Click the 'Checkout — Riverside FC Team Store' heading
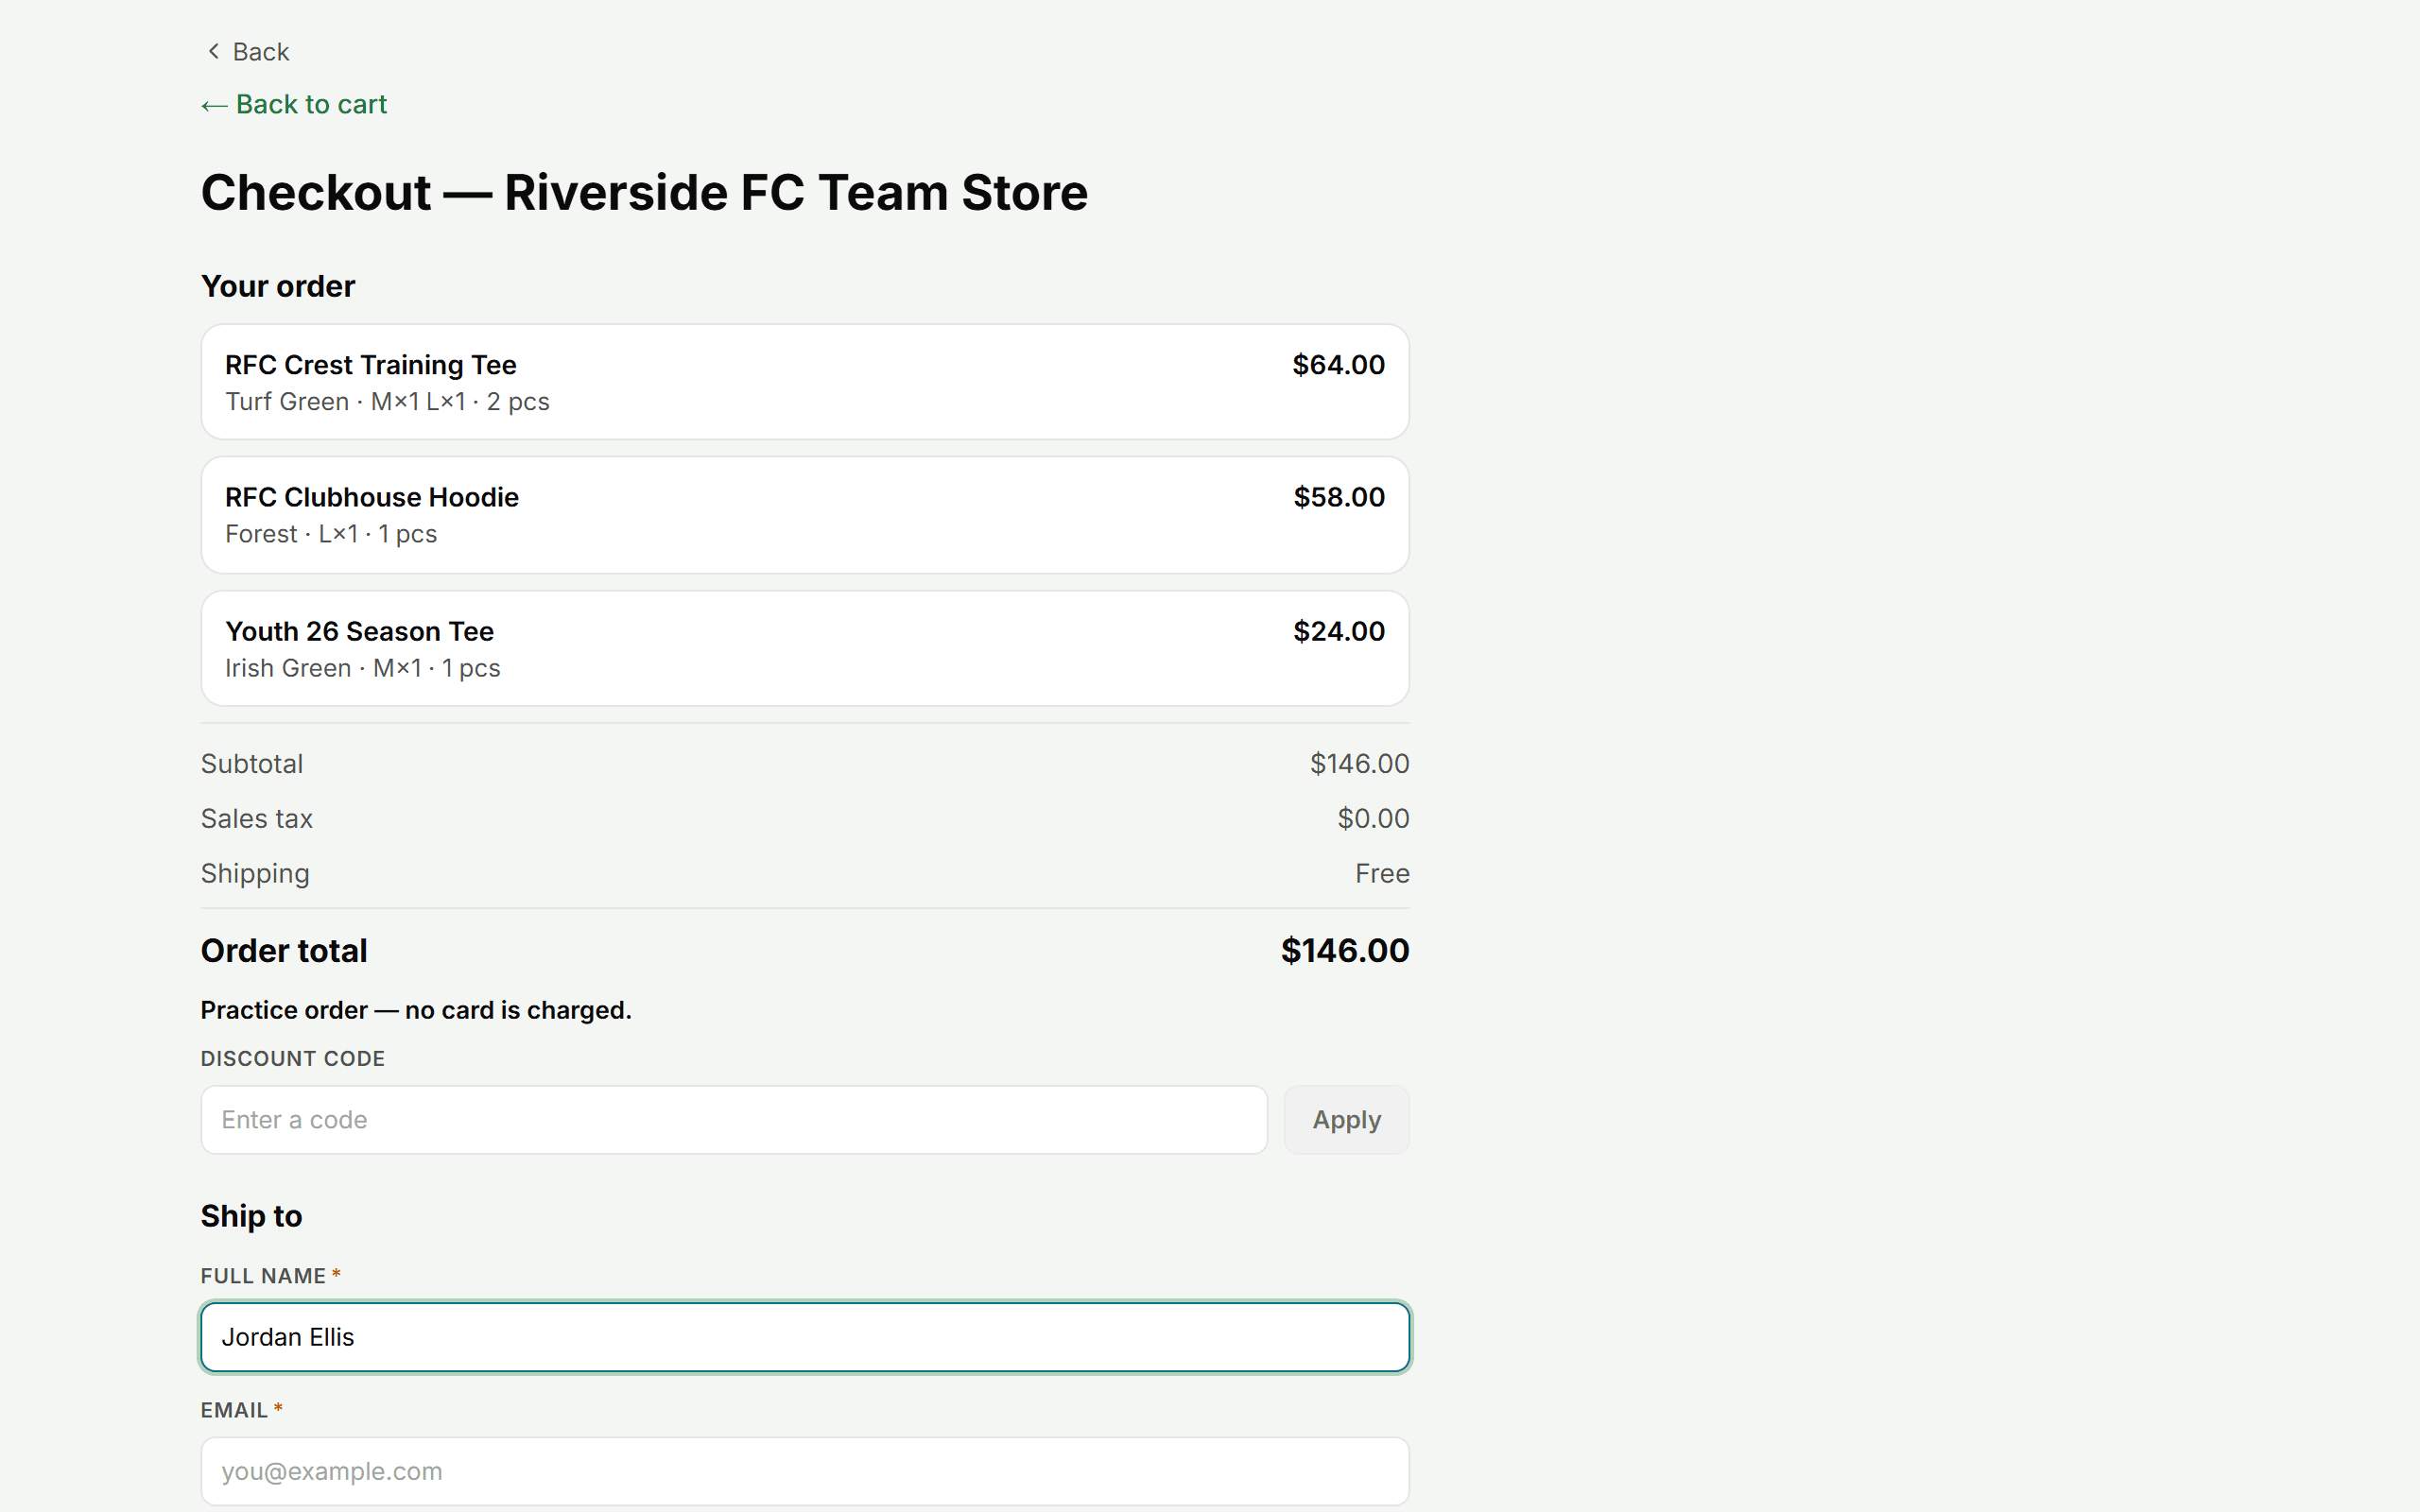Image resolution: width=2420 pixels, height=1512 pixels. [x=644, y=192]
